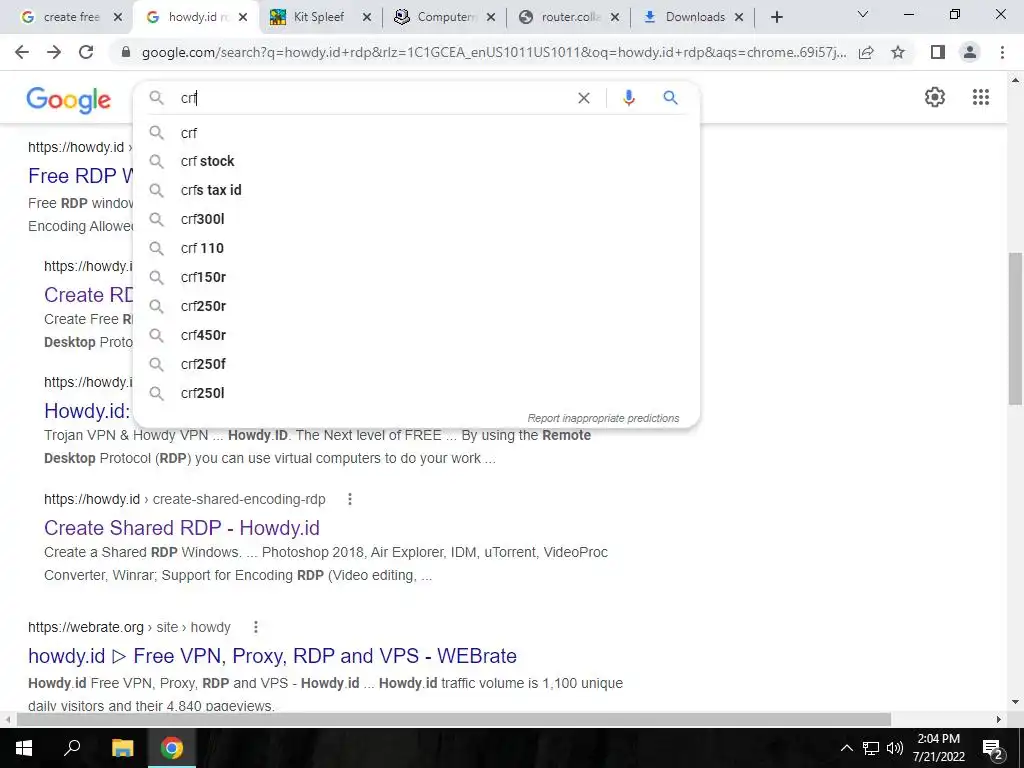Select the plain 'crf' suggestion

[417, 133]
